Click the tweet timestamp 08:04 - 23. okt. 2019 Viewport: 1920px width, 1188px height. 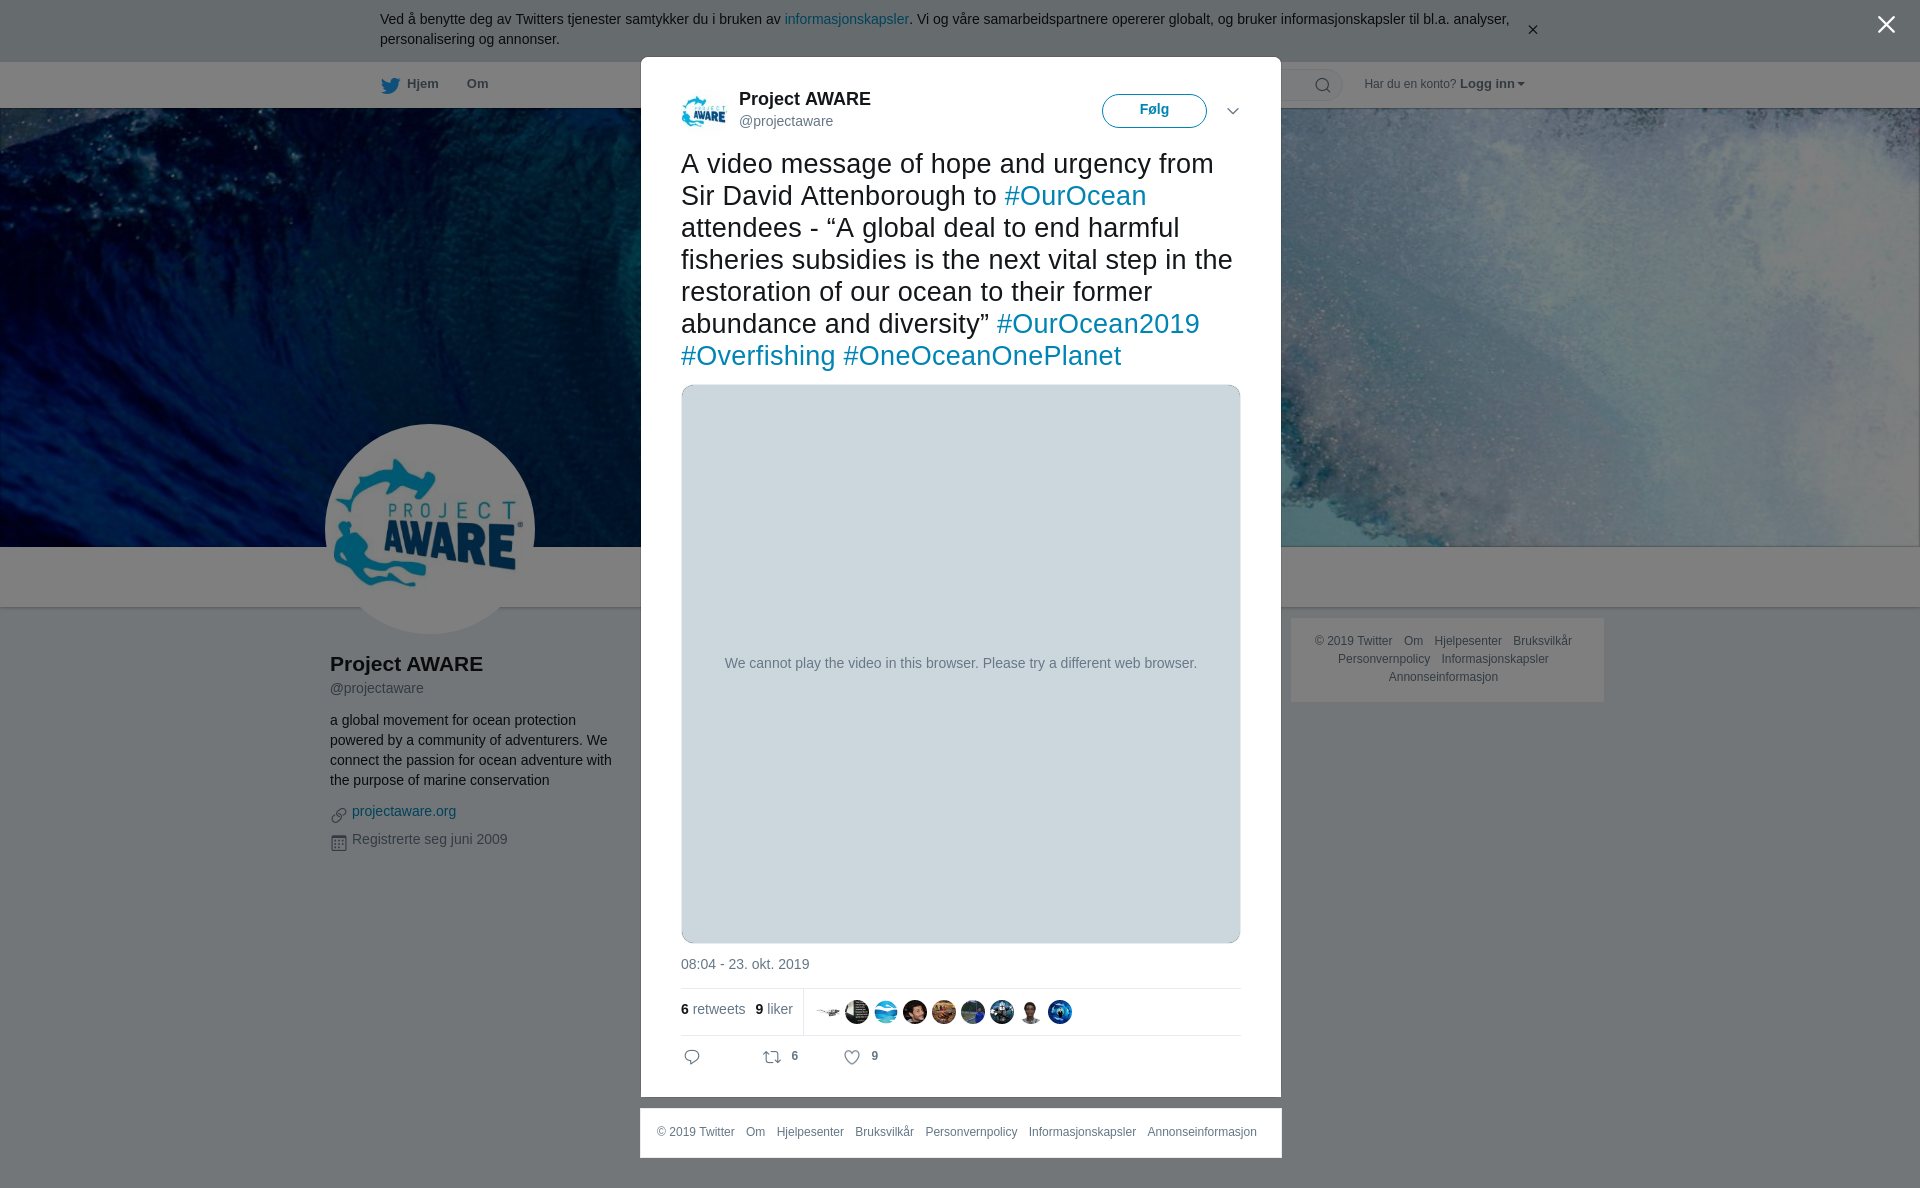click(x=745, y=964)
